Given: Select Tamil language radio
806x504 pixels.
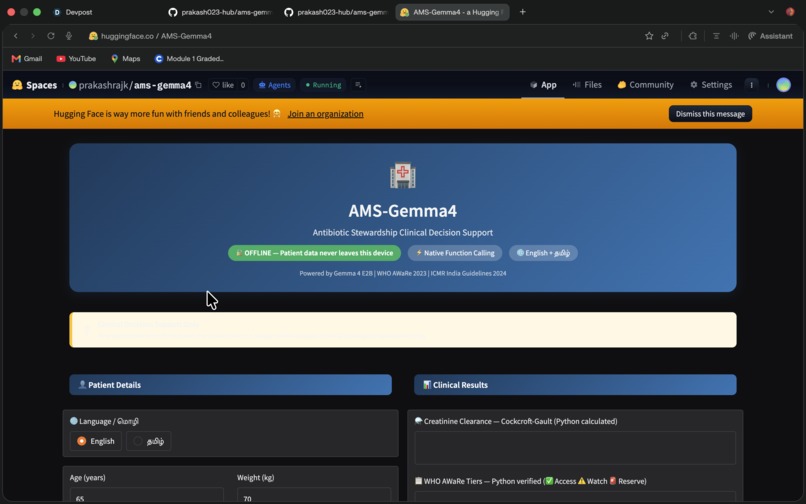Looking at the screenshot, I should click(x=149, y=441).
